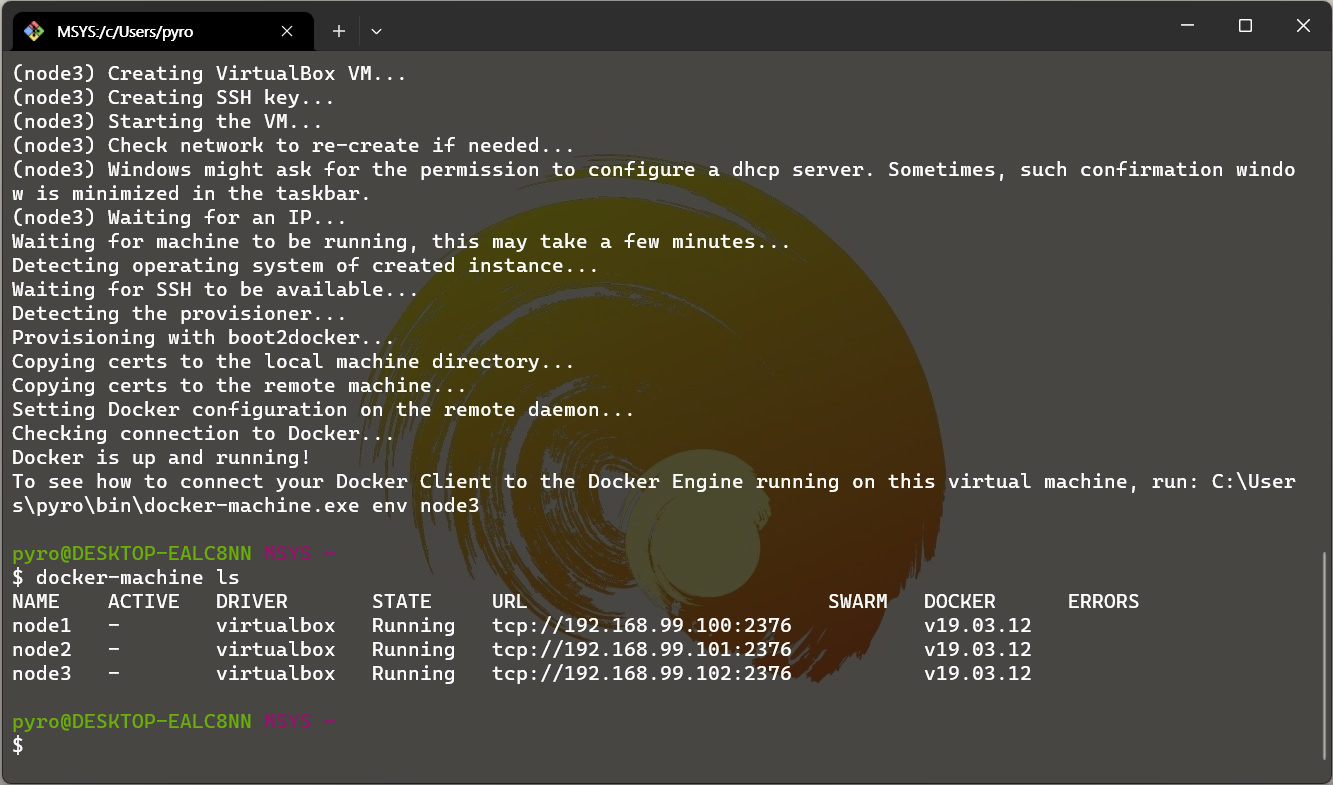Click URL tcp://192.168.99.100:2376

click(x=642, y=626)
